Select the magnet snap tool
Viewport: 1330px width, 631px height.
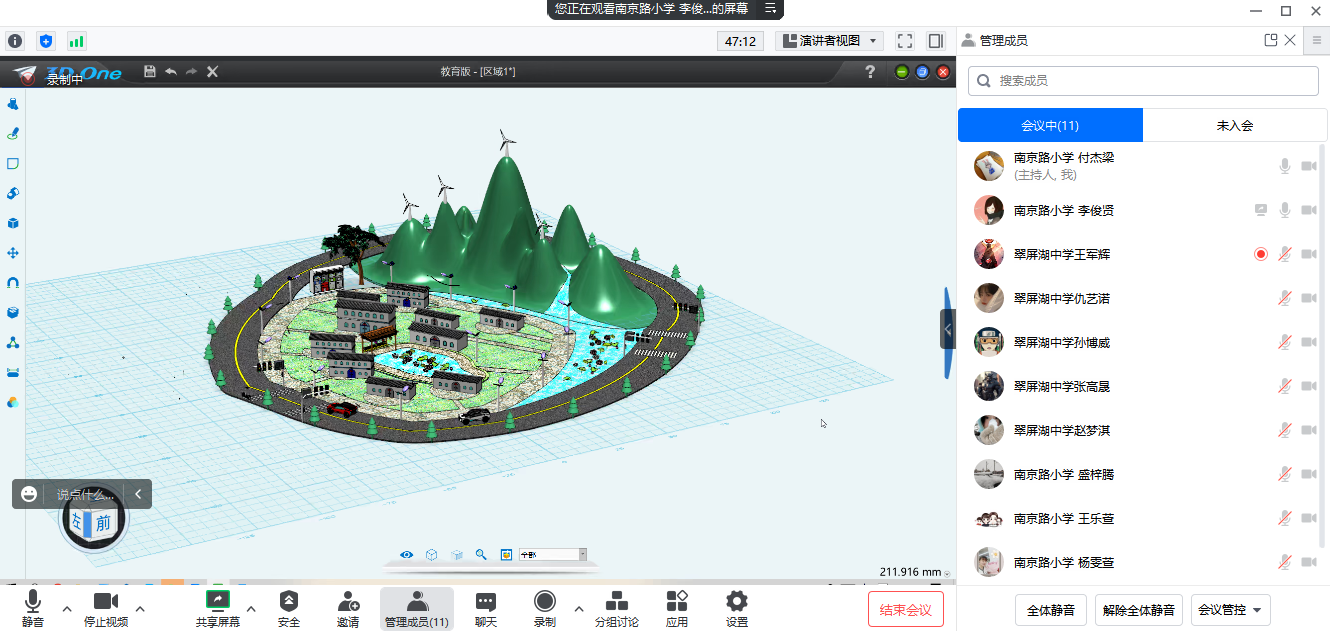coord(13,283)
